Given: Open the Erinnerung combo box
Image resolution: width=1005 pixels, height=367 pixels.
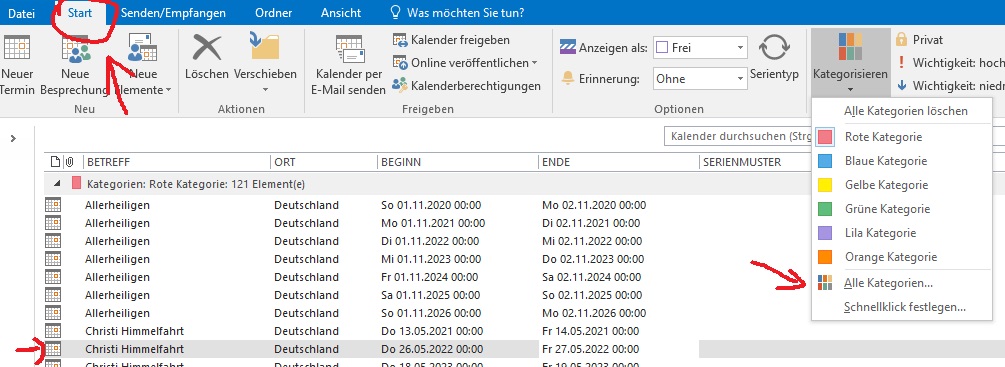Looking at the screenshot, I should click(700, 79).
